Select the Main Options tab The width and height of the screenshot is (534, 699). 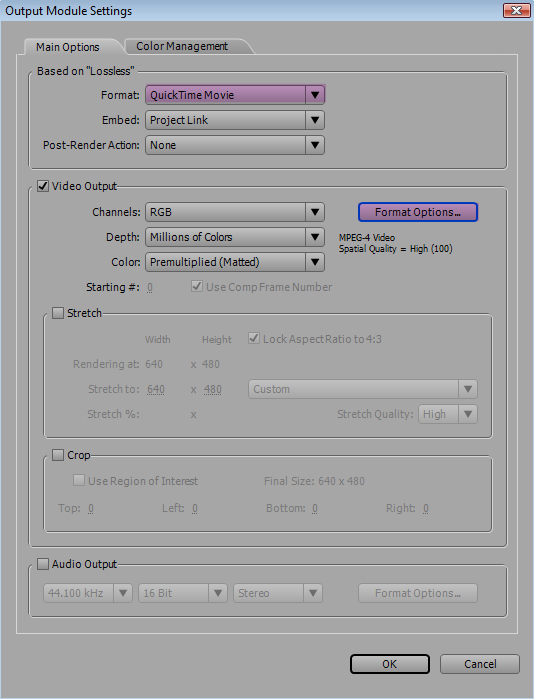coord(68,47)
